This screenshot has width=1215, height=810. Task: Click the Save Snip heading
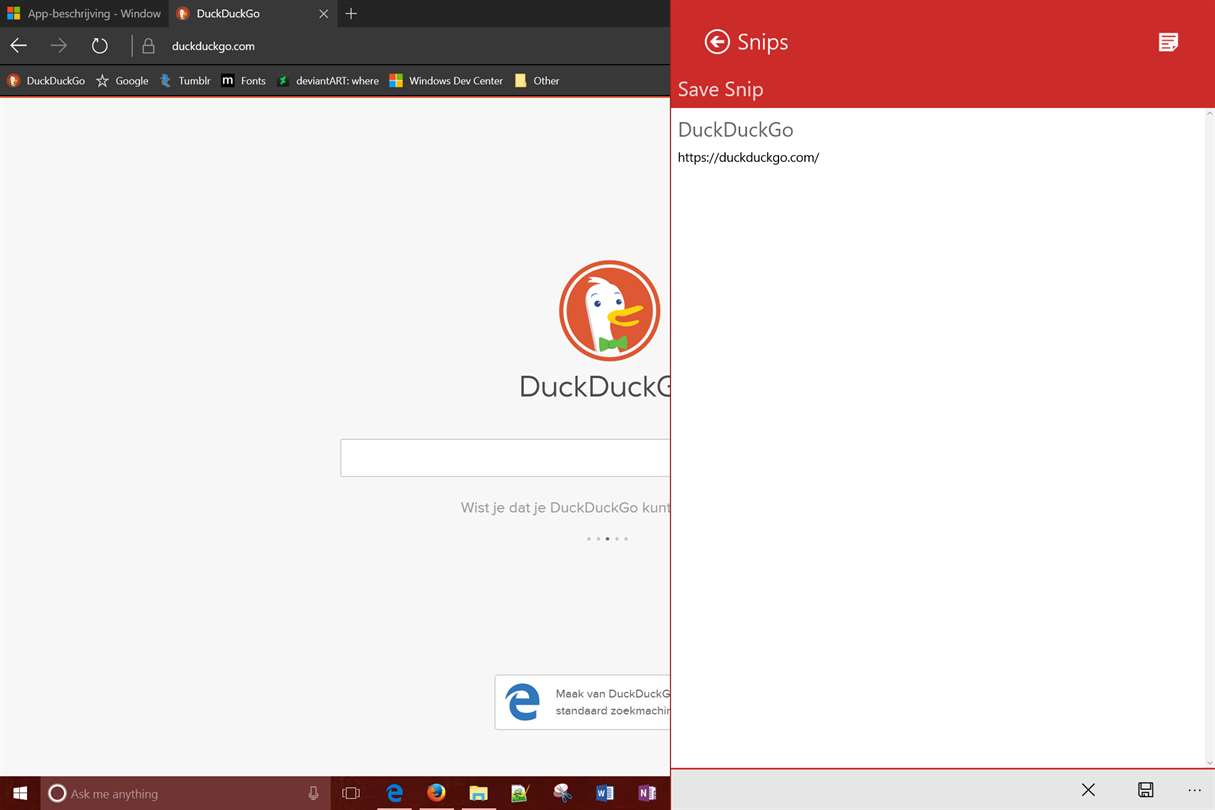[720, 89]
